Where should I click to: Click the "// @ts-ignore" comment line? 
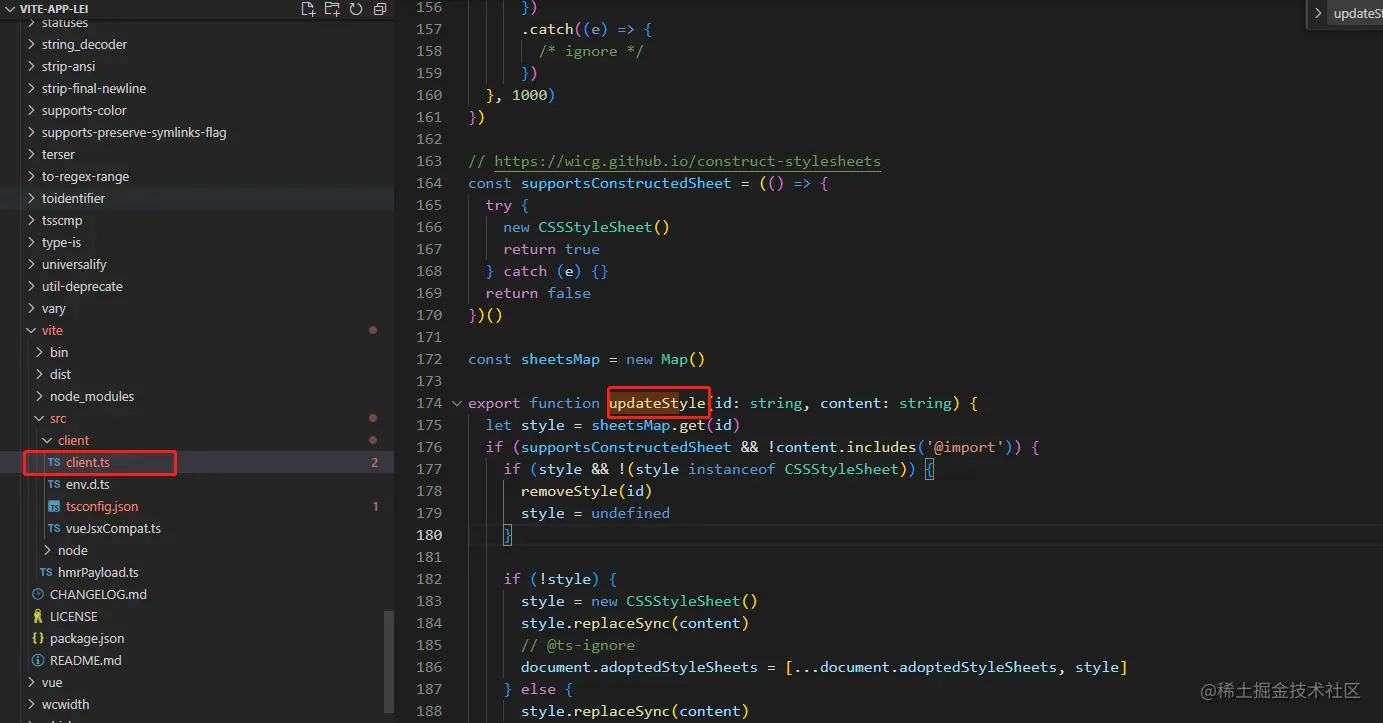pos(578,645)
